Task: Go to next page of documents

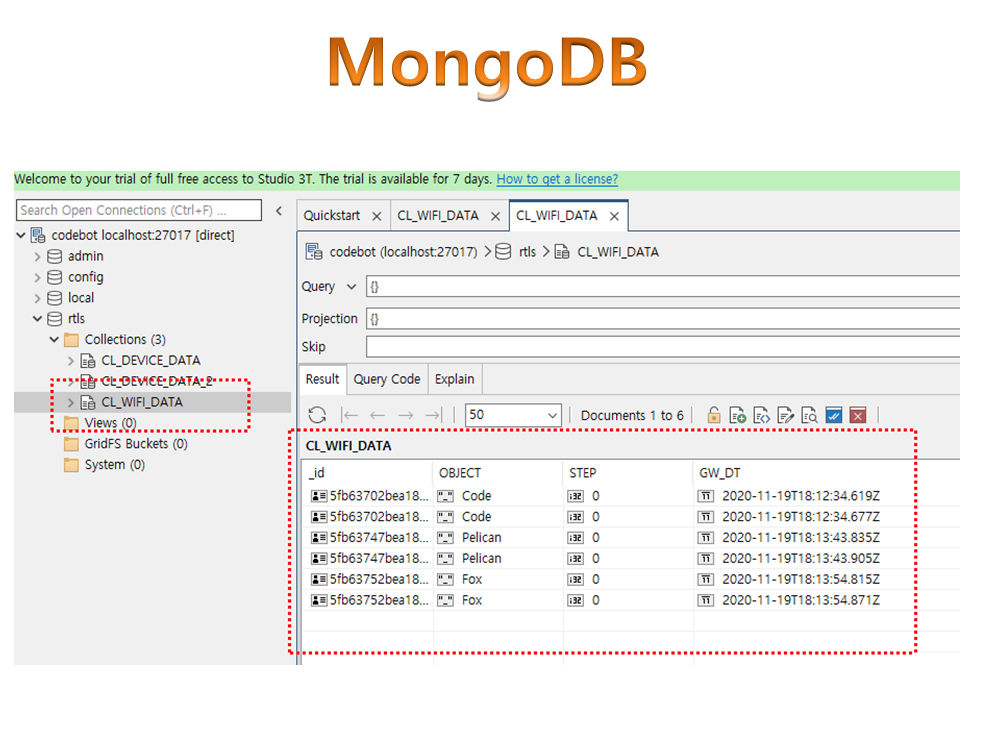Action: point(406,415)
